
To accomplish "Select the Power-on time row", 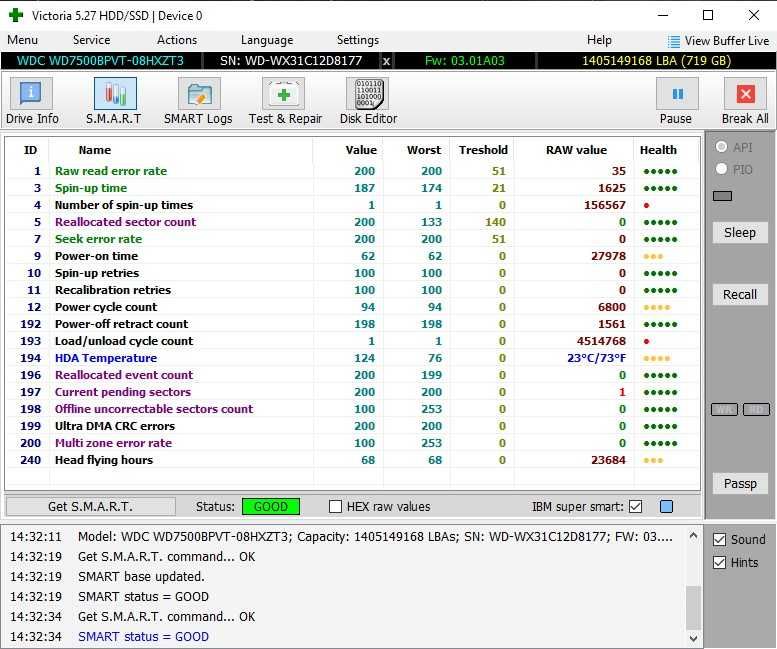I will (352, 256).
